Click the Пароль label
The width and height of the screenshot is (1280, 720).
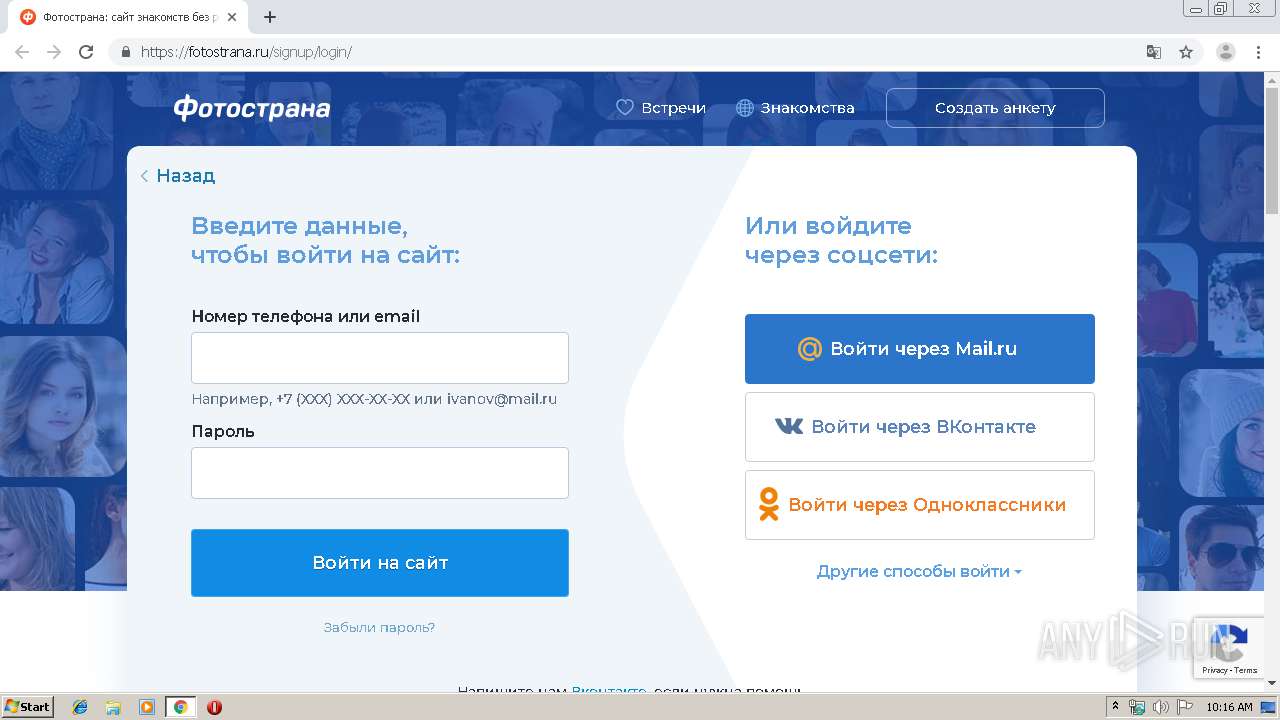[x=223, y=431]
